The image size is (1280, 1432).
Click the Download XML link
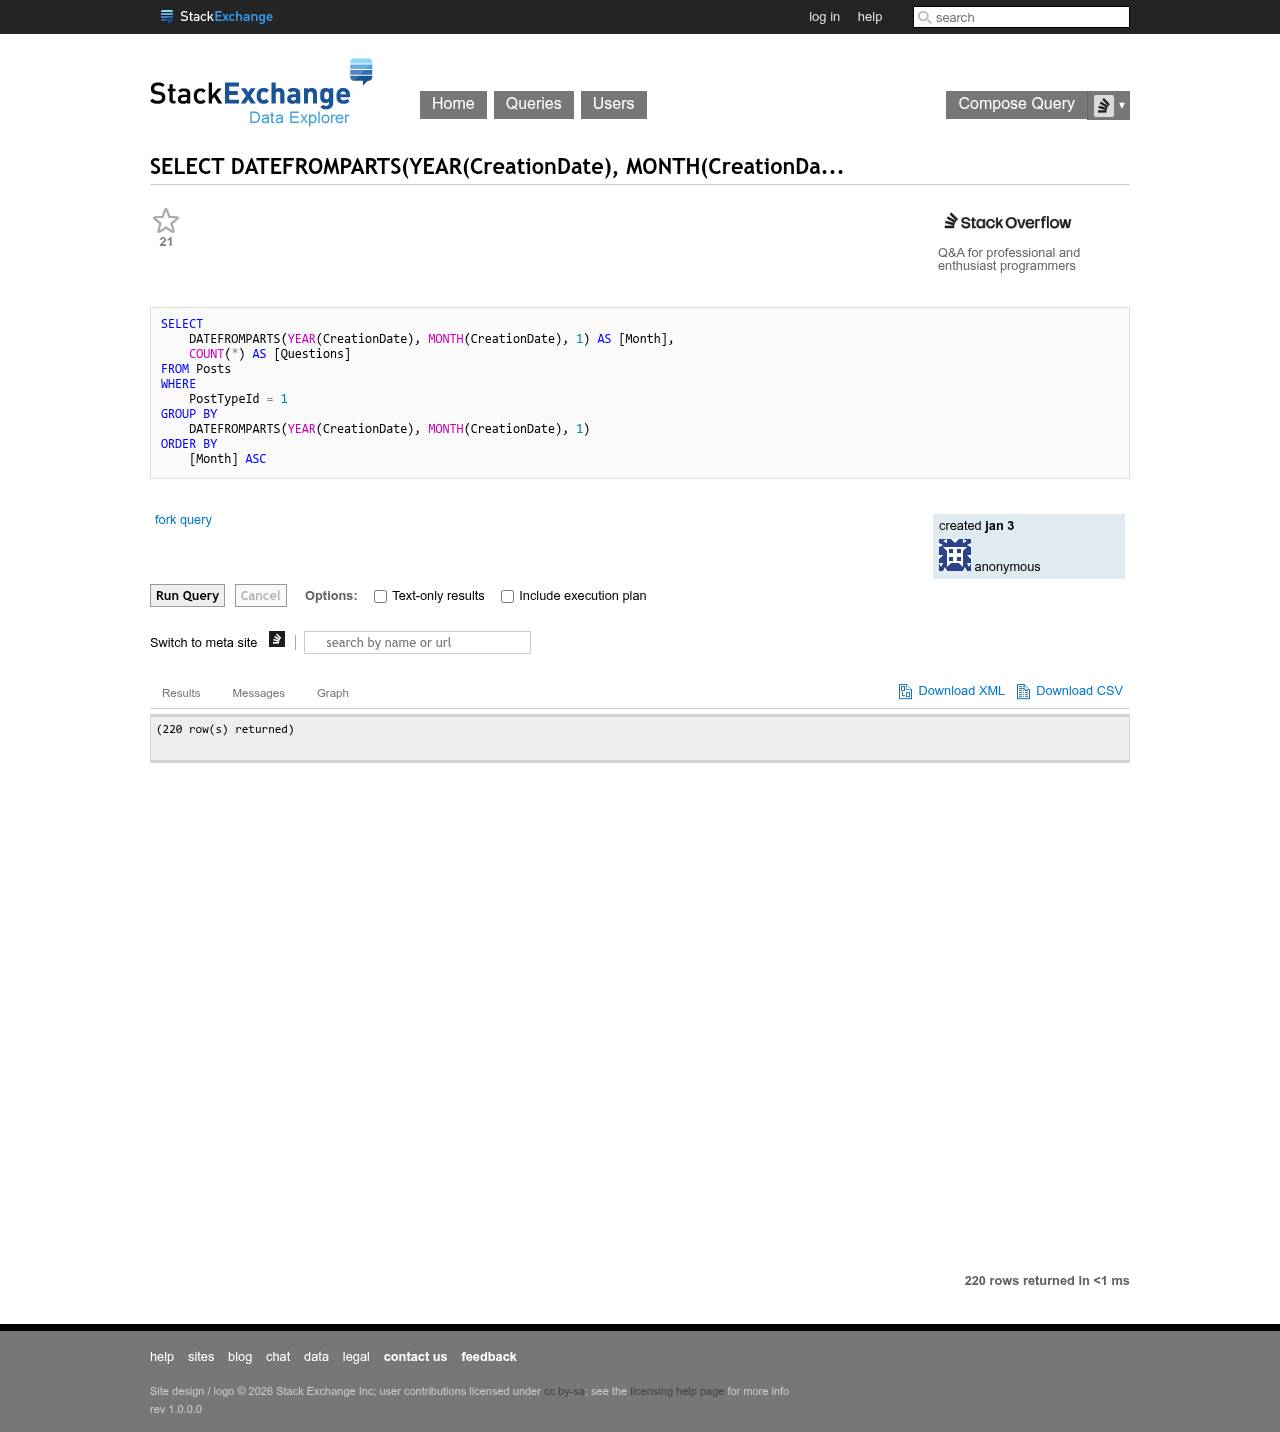(961, 691)
